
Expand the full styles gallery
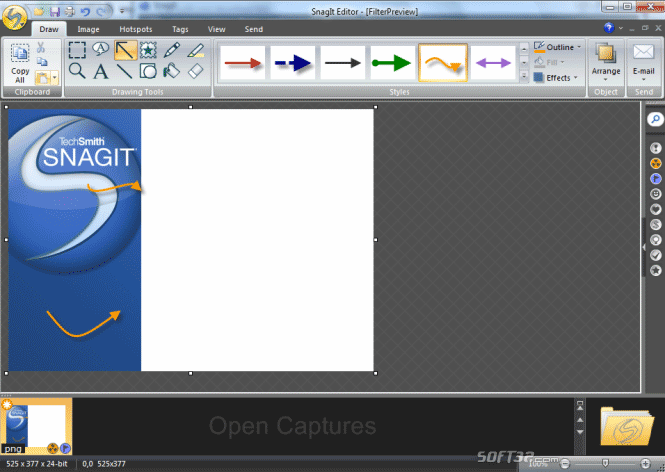(524, 76)
